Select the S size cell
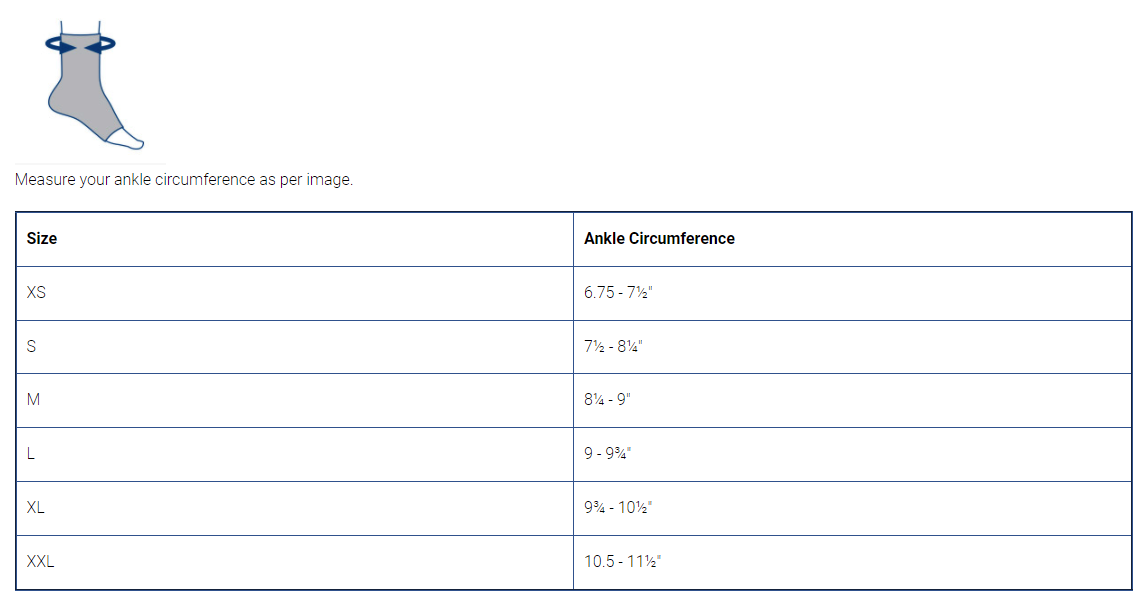Screen dimensions: 1148x607 tap(32, 346)
